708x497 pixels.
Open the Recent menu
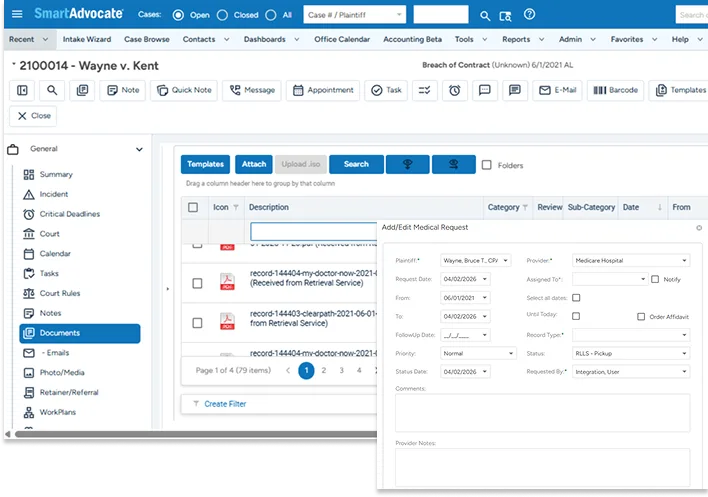pyautogui.click(x=28, y=39)
